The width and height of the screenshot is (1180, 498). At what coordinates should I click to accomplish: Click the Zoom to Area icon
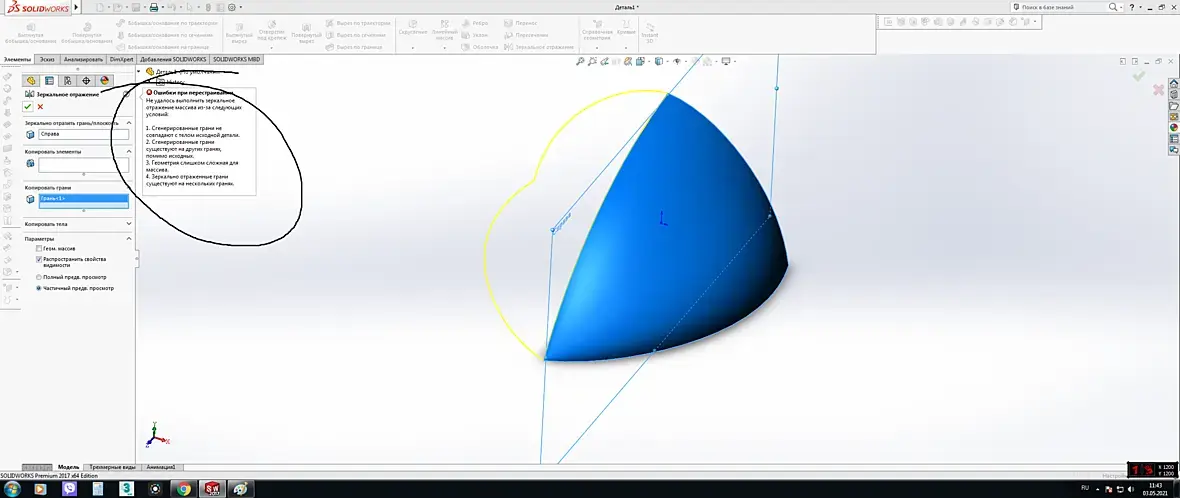coord(594,62)
